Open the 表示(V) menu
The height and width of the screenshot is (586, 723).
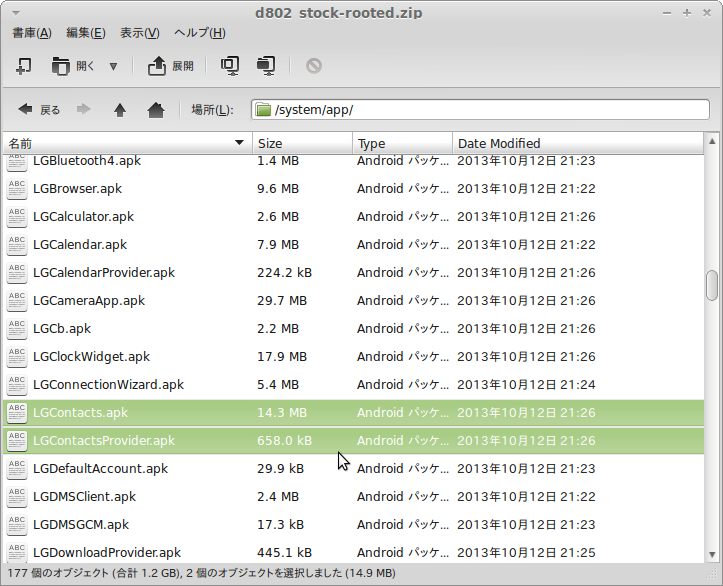(140, 33)
